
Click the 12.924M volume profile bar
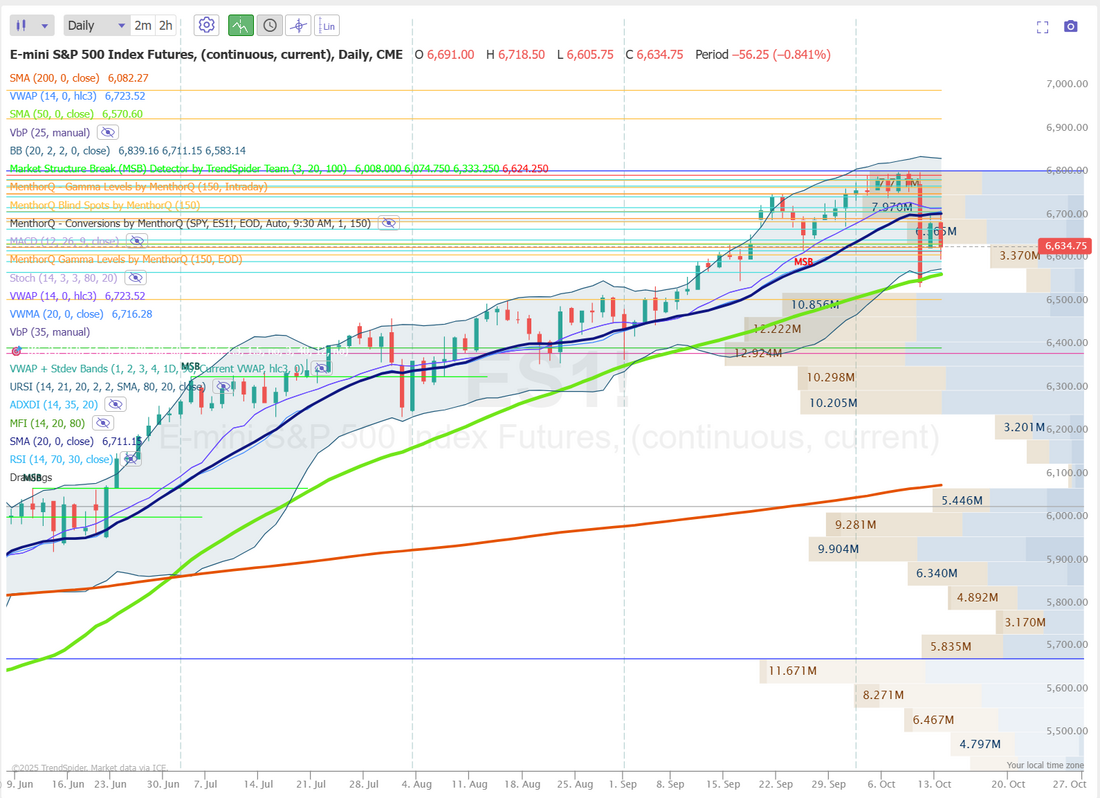click(757, 352)
